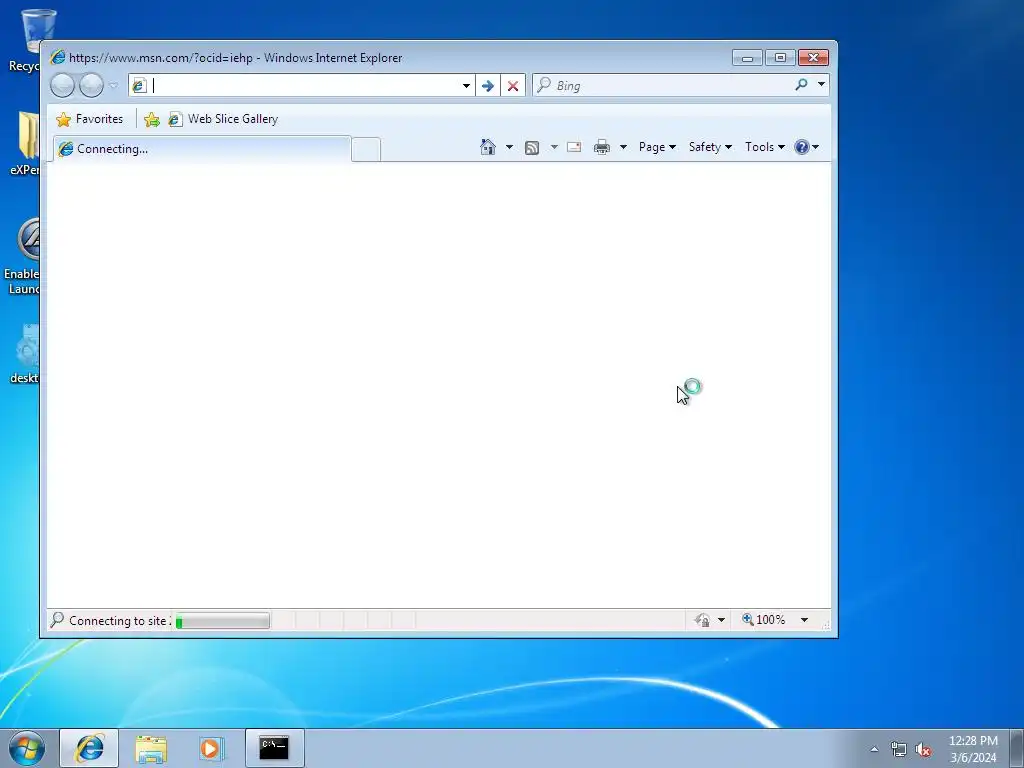Expand the address bar autocomplete dropdown

click(x=466, y=86)
